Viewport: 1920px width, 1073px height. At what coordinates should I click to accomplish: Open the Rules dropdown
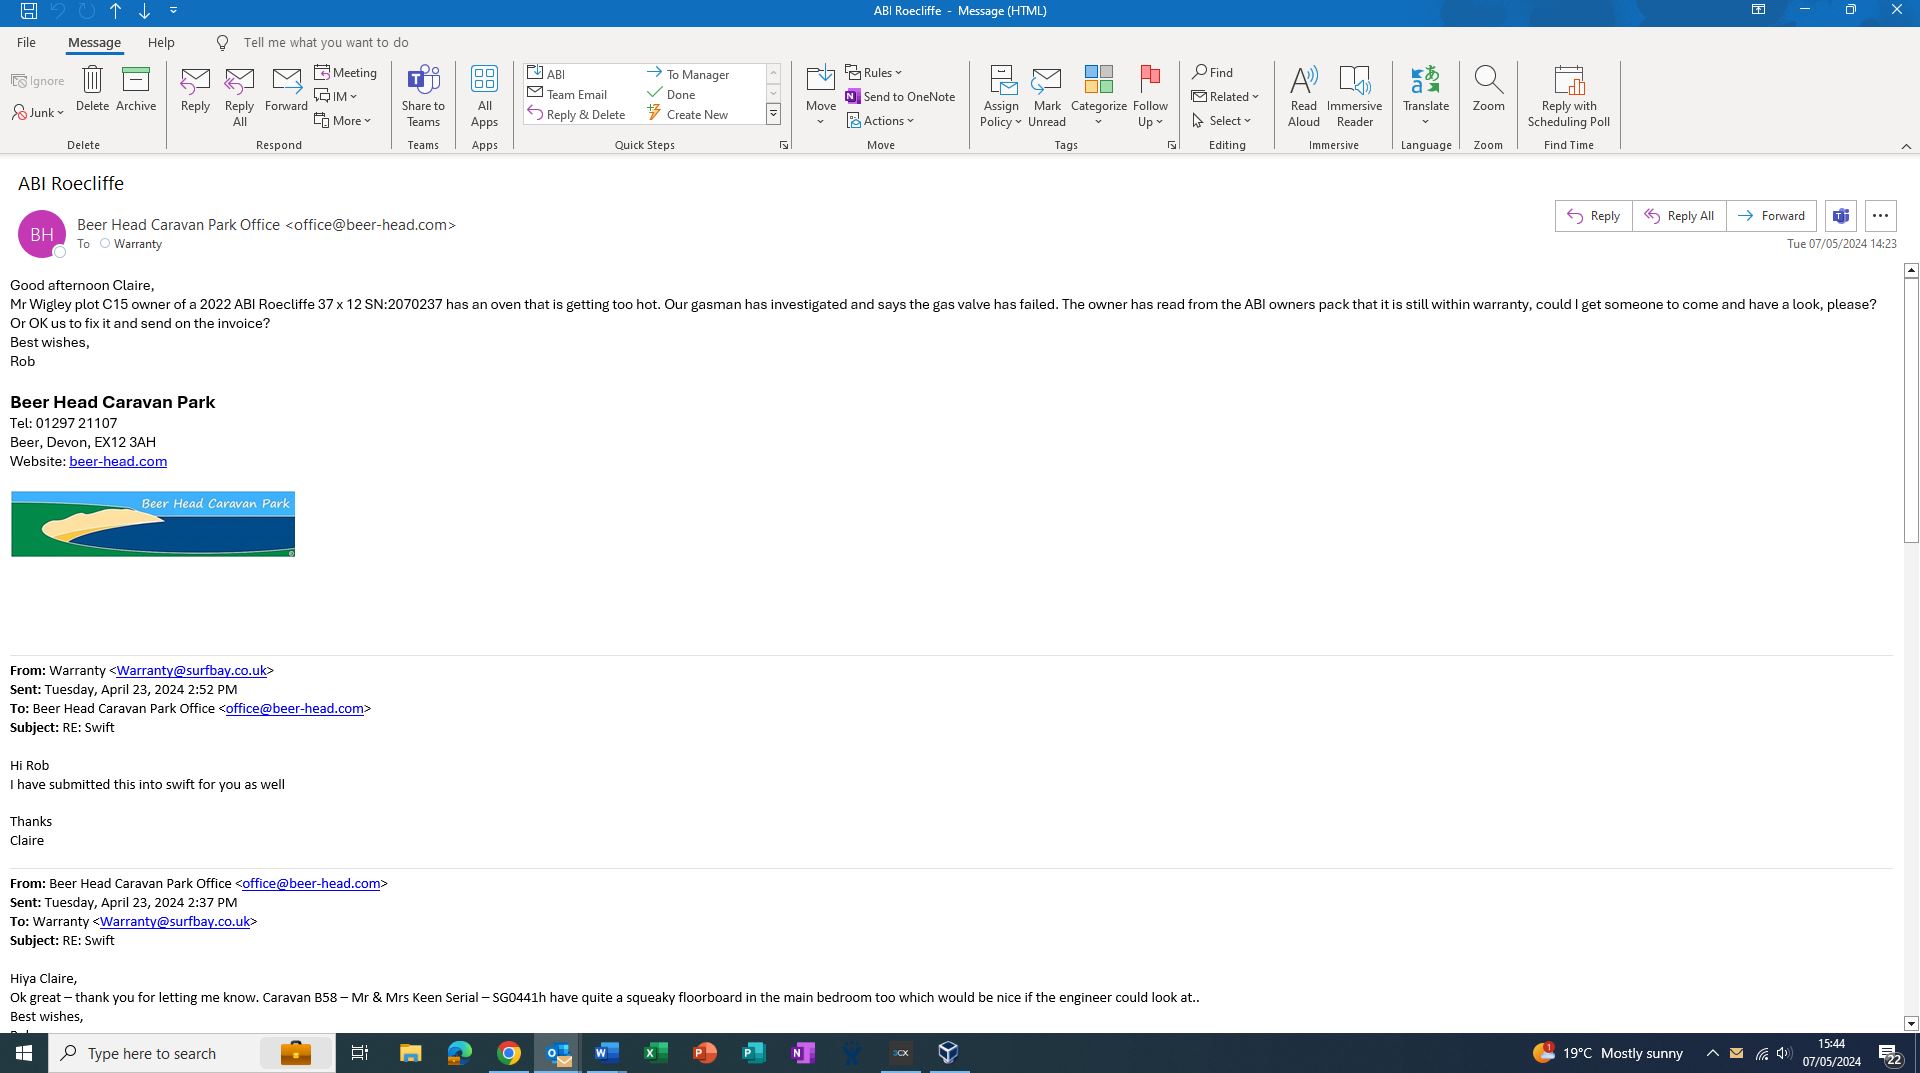(x=874, y=73)
